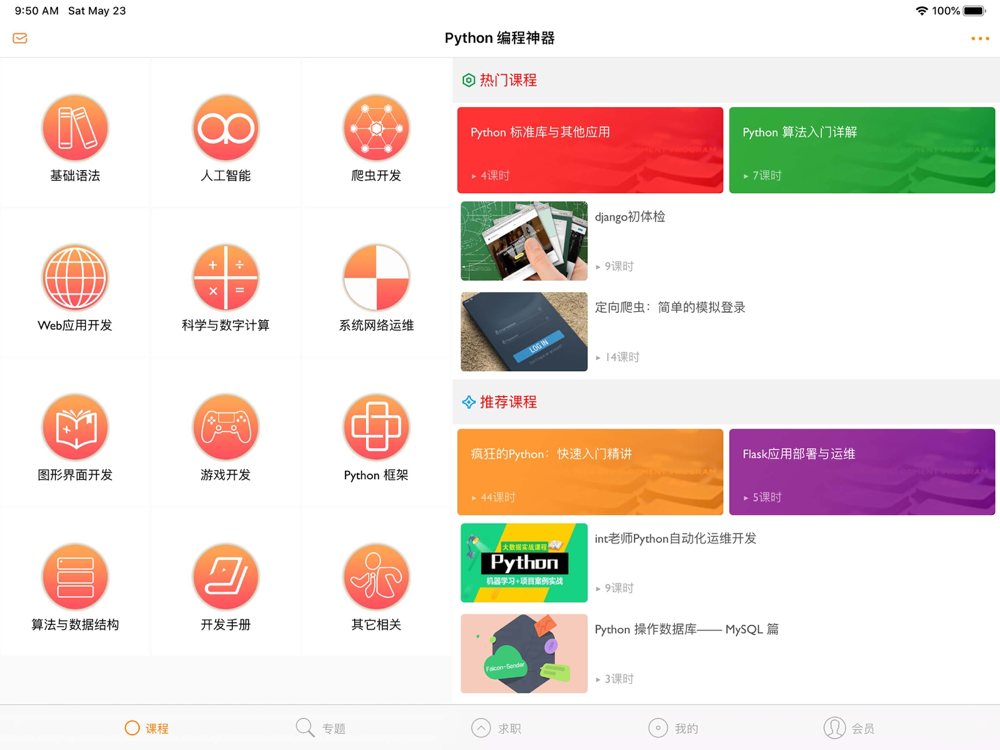Viewport: 1000px width, 750px height.
Task: Open 疯狂的Python：快速入门精讲 course card
Action: click(x=590, y=472)
